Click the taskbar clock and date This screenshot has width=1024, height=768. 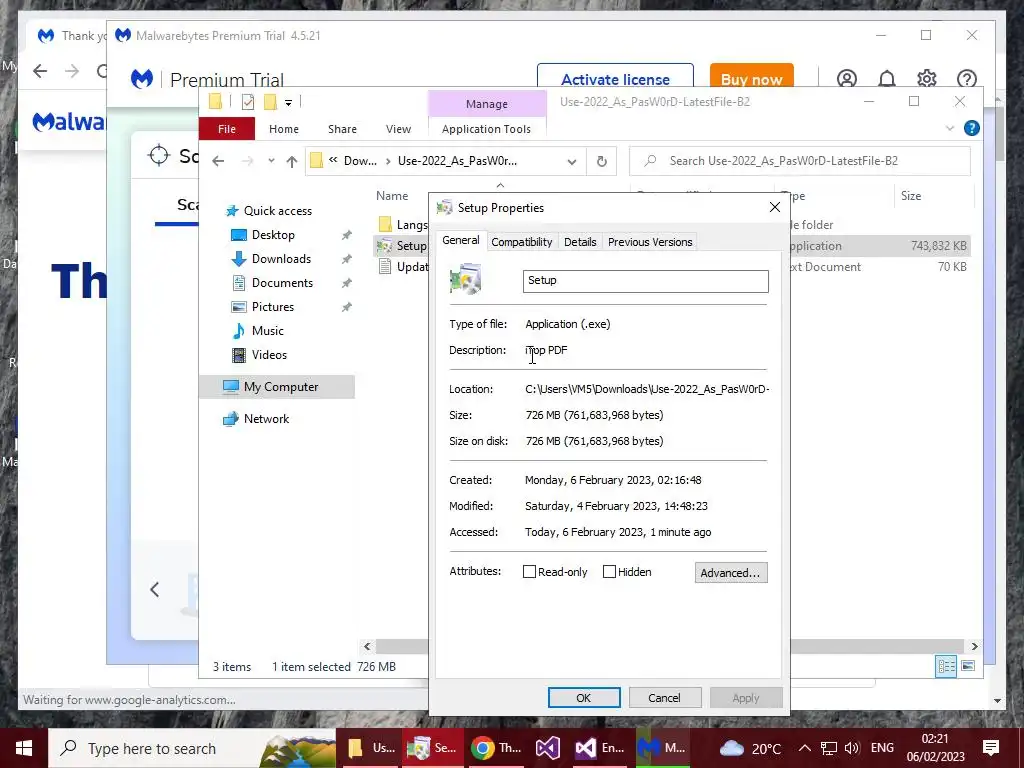coord(935,748)
